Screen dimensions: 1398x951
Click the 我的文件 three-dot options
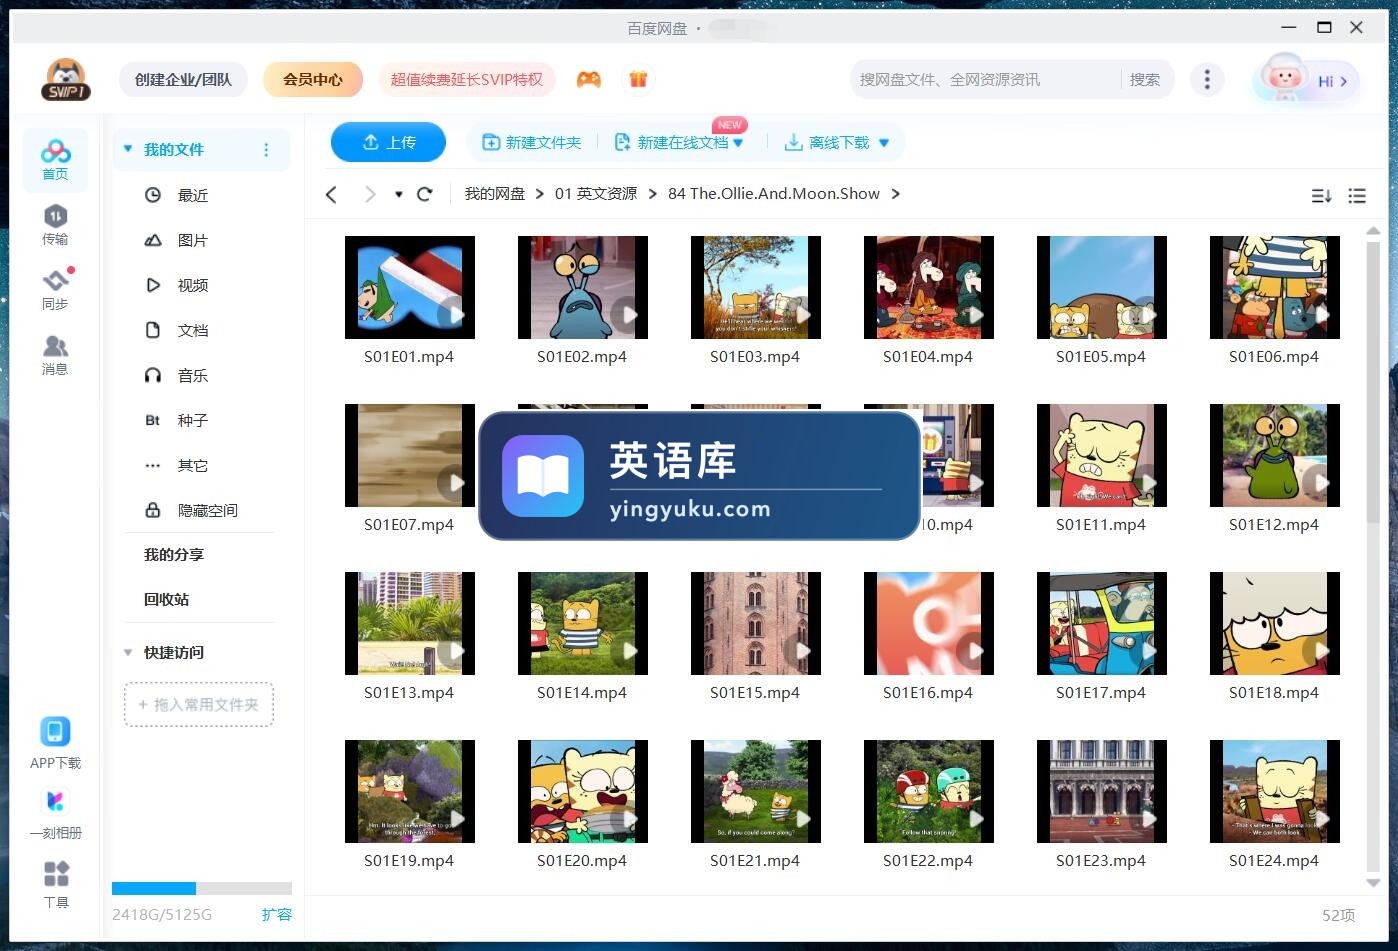(266, 150)
